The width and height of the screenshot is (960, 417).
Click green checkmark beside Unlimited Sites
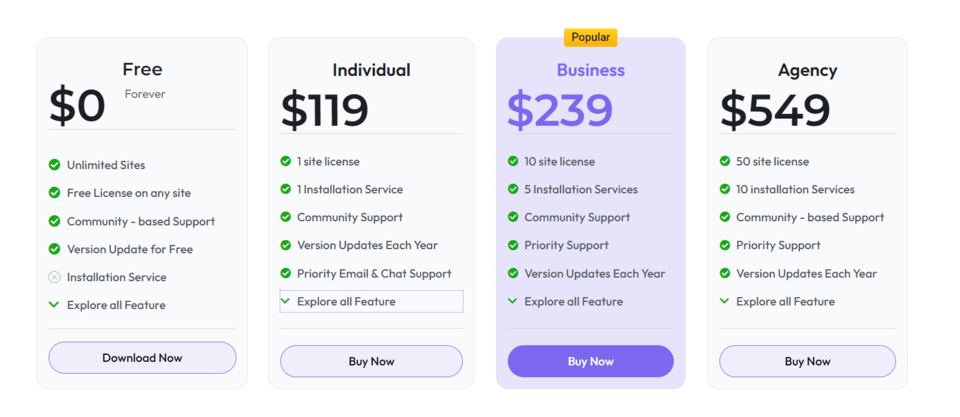pos(54,165)
